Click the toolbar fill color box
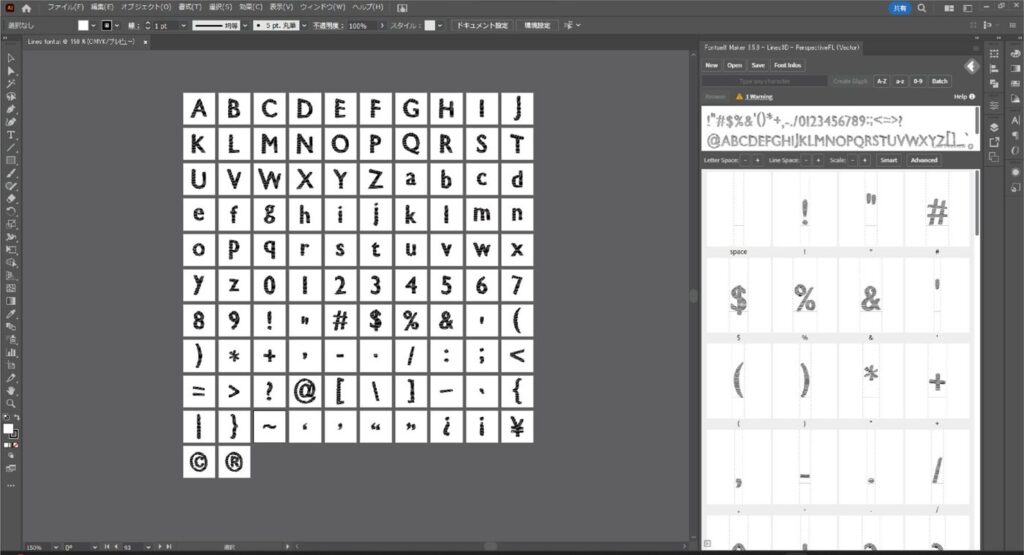The width and height of the screenshot is (1024, 555). click(8, 429)
